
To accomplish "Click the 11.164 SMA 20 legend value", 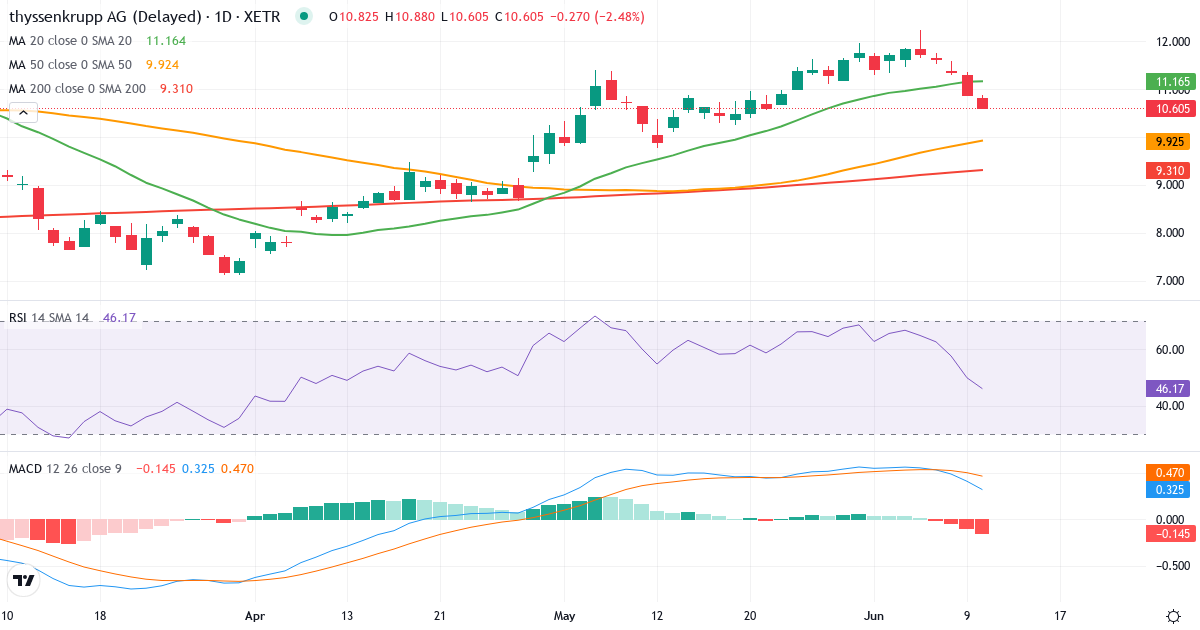I will pos(166,41).
